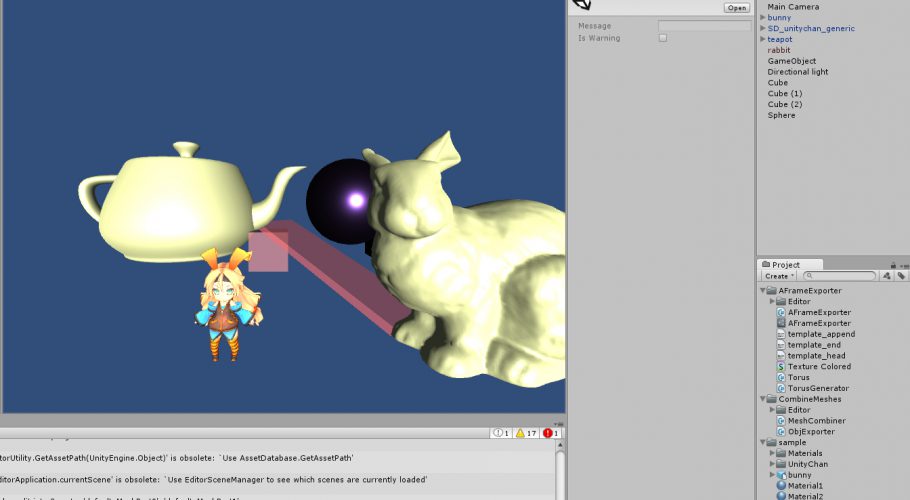Select the GetAssetPath obsolete warning log
Image resolution: width=910 pixels, height=500 pixels.
[x=277, y=458]
